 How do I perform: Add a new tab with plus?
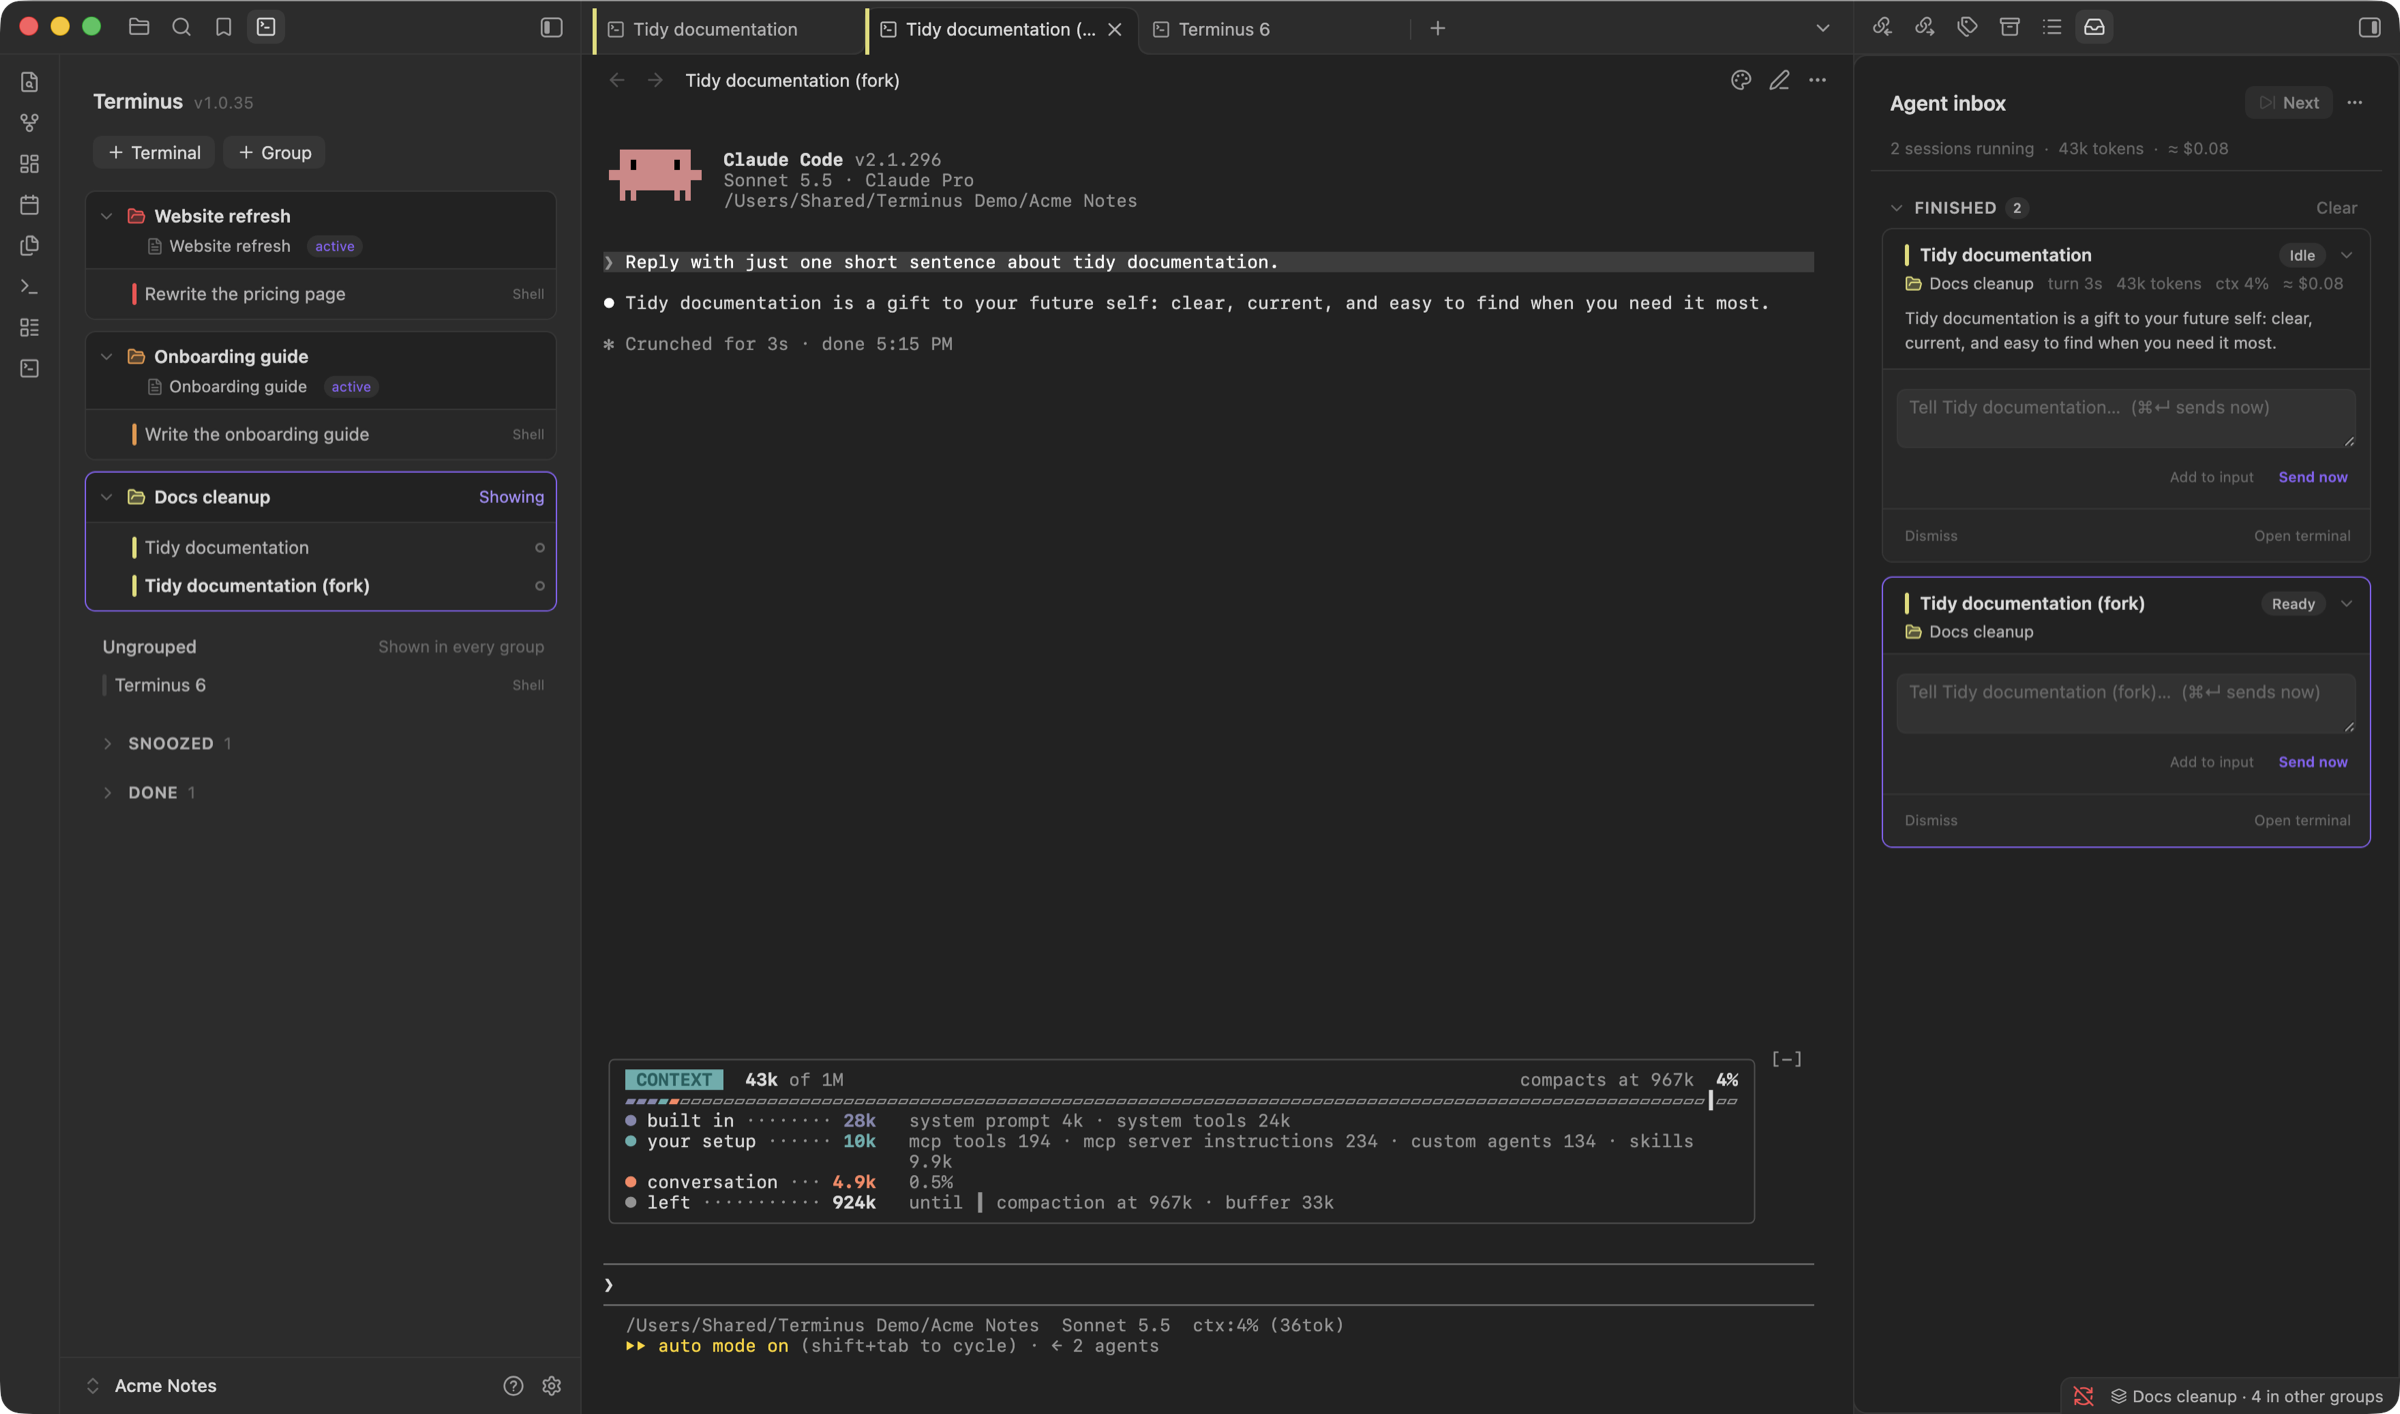[x=1437, y=28]
